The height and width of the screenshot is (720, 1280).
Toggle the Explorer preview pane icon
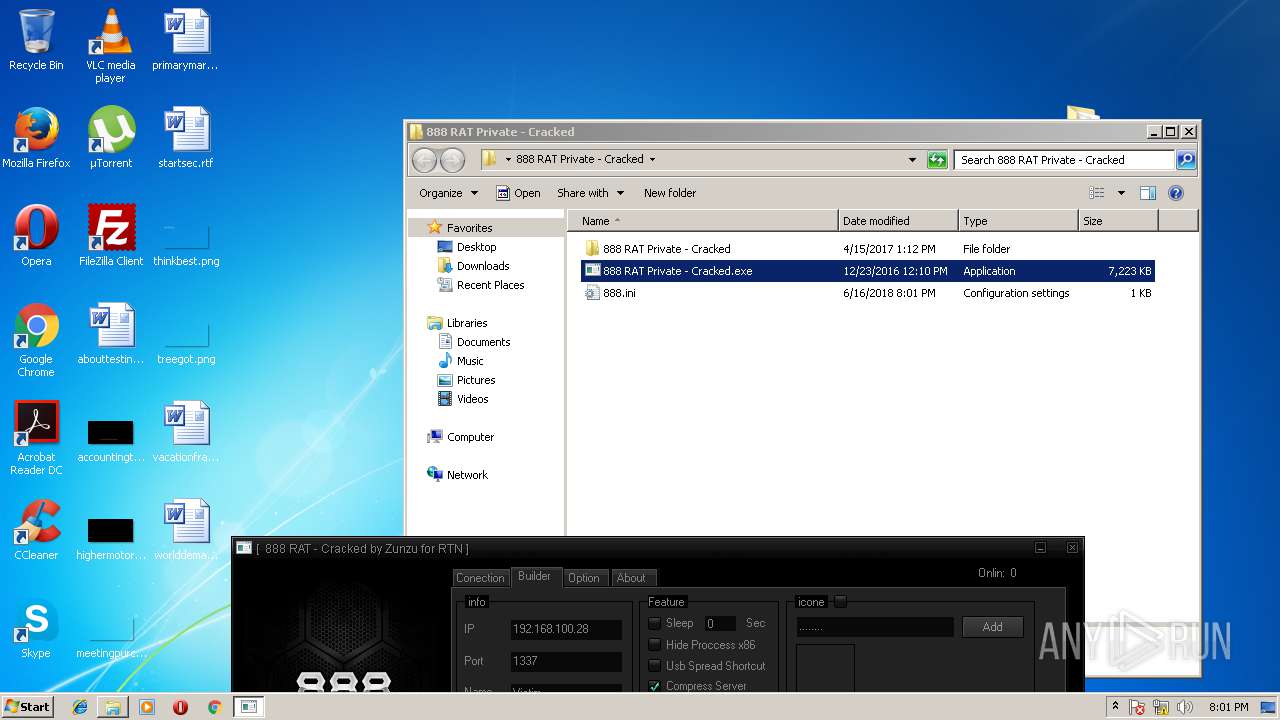click(x=1148, y=193)
